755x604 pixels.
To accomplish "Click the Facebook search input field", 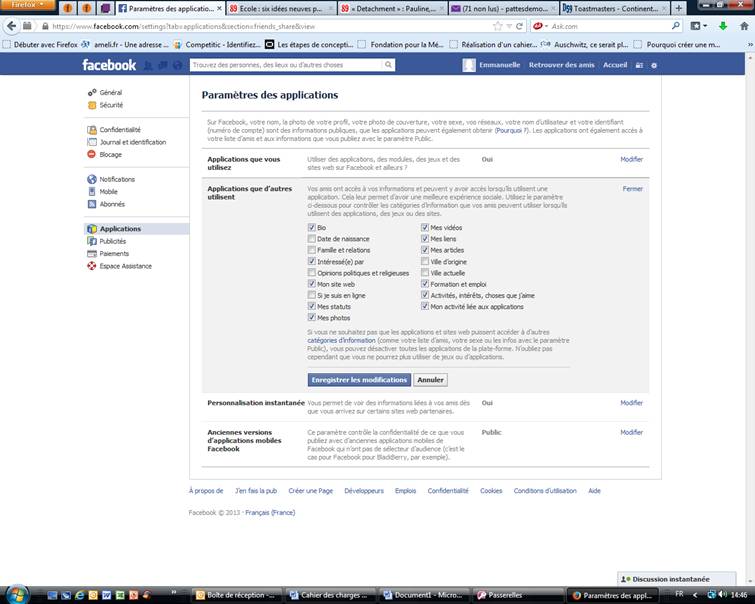I will coord(286,65).
